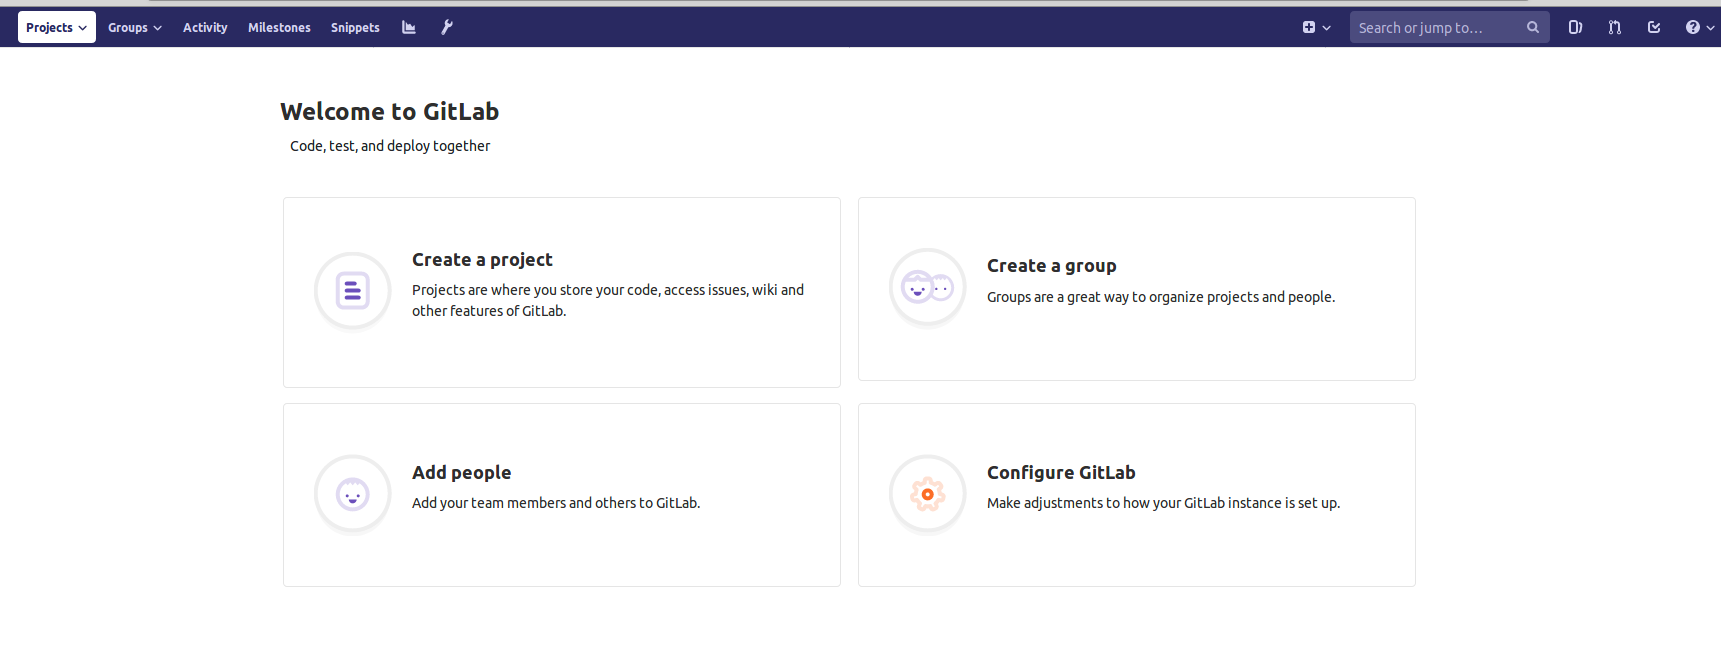Open Snippets in navbar

point(355,27)
